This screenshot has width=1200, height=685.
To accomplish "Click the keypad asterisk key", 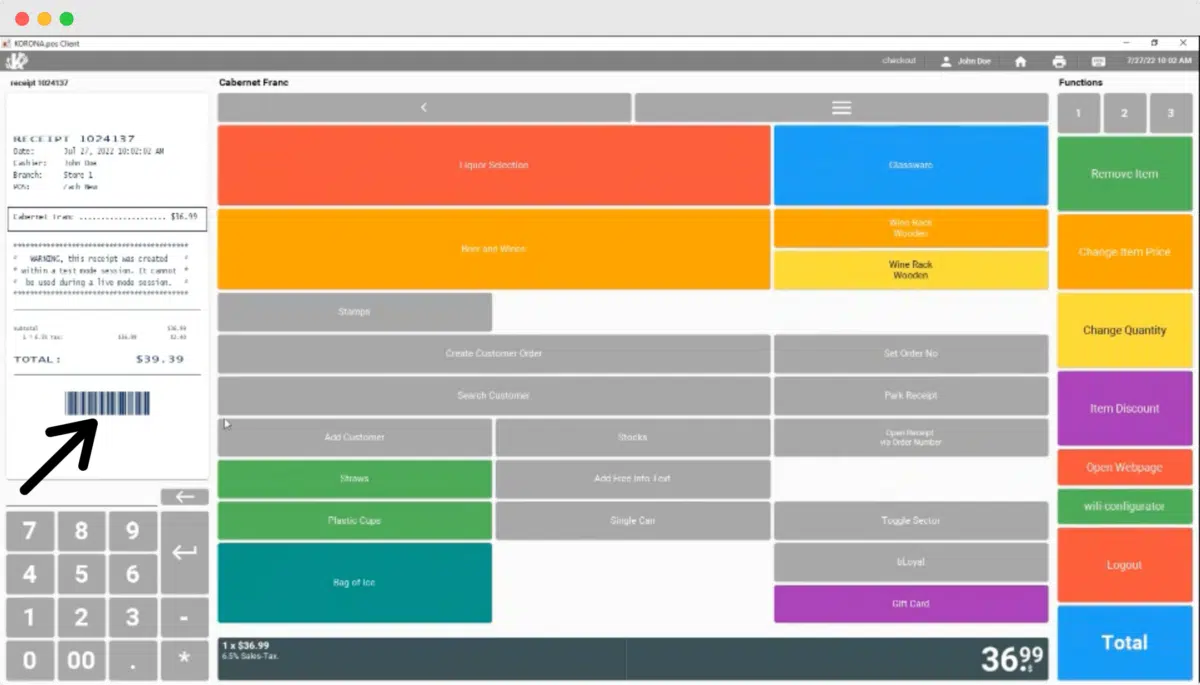I will 184,660.
